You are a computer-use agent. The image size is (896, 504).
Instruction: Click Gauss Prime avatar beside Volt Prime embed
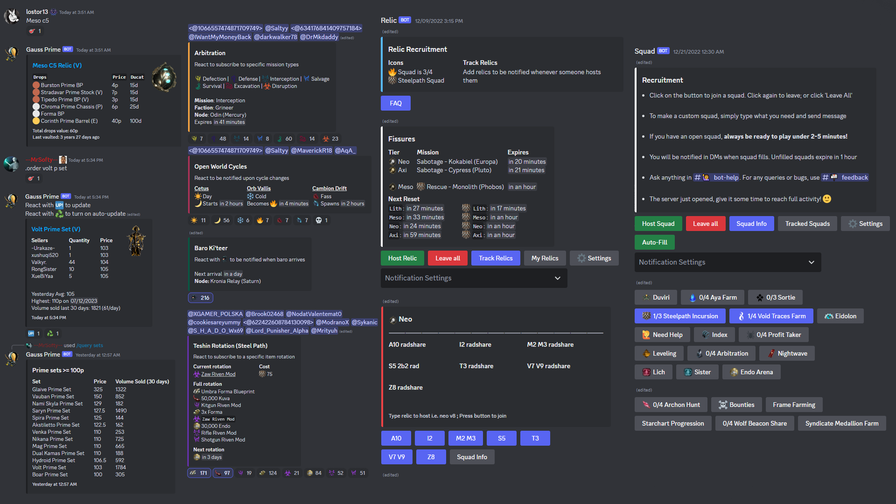tap(11, 201)
